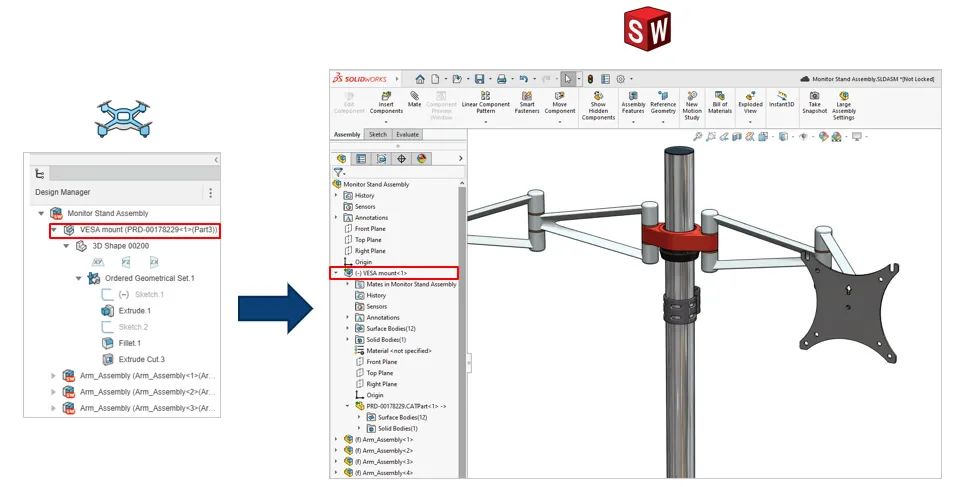955x487 pixels.
Task: Expand History node under Monitor Stand Assembly
Action: pyautogui.click(x=336, y=195)
